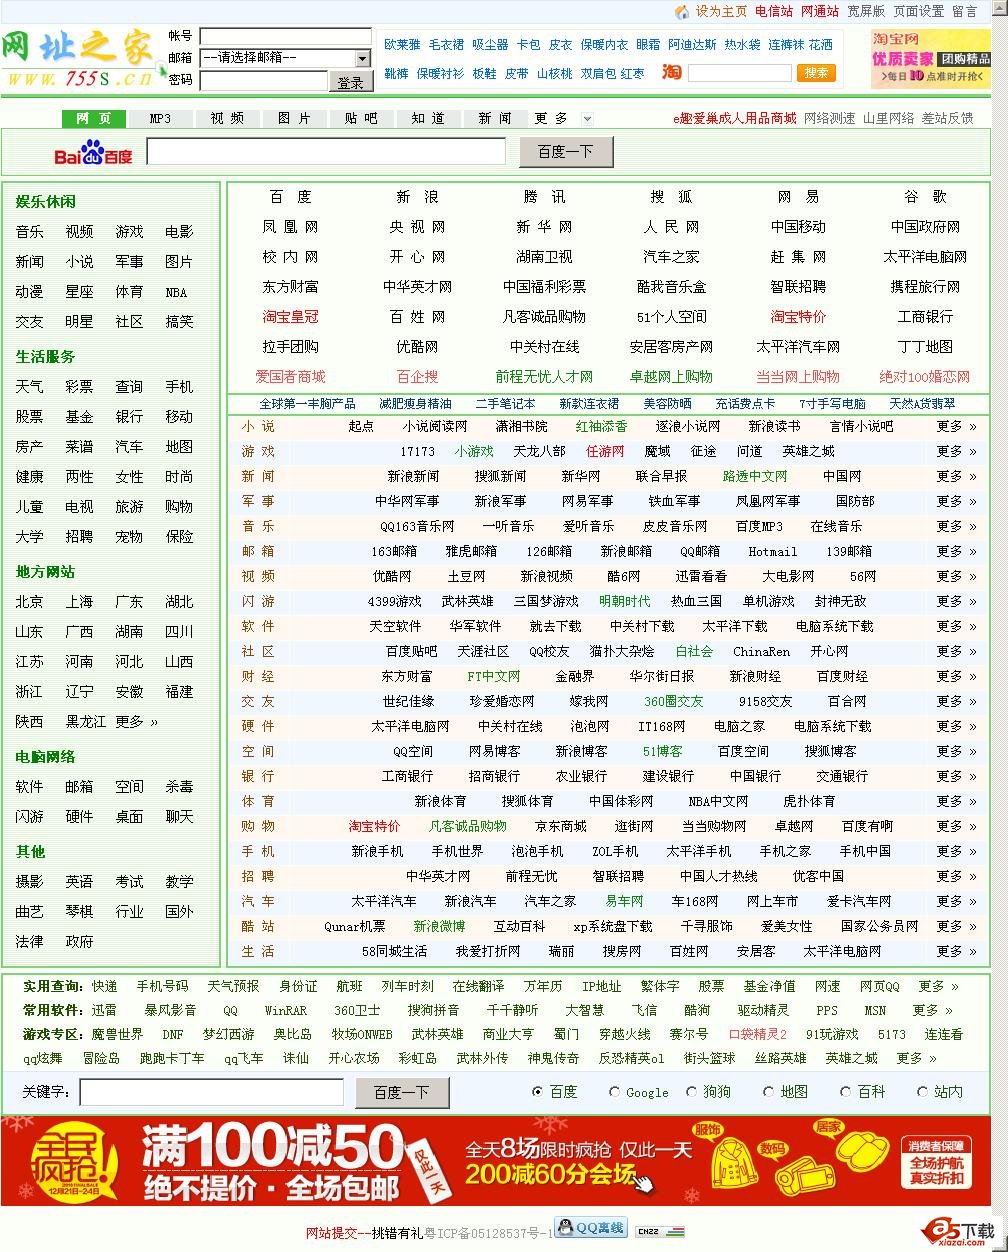
Task: Click the QQ离线 chat badge
Action: click(x=591, y=1227)
